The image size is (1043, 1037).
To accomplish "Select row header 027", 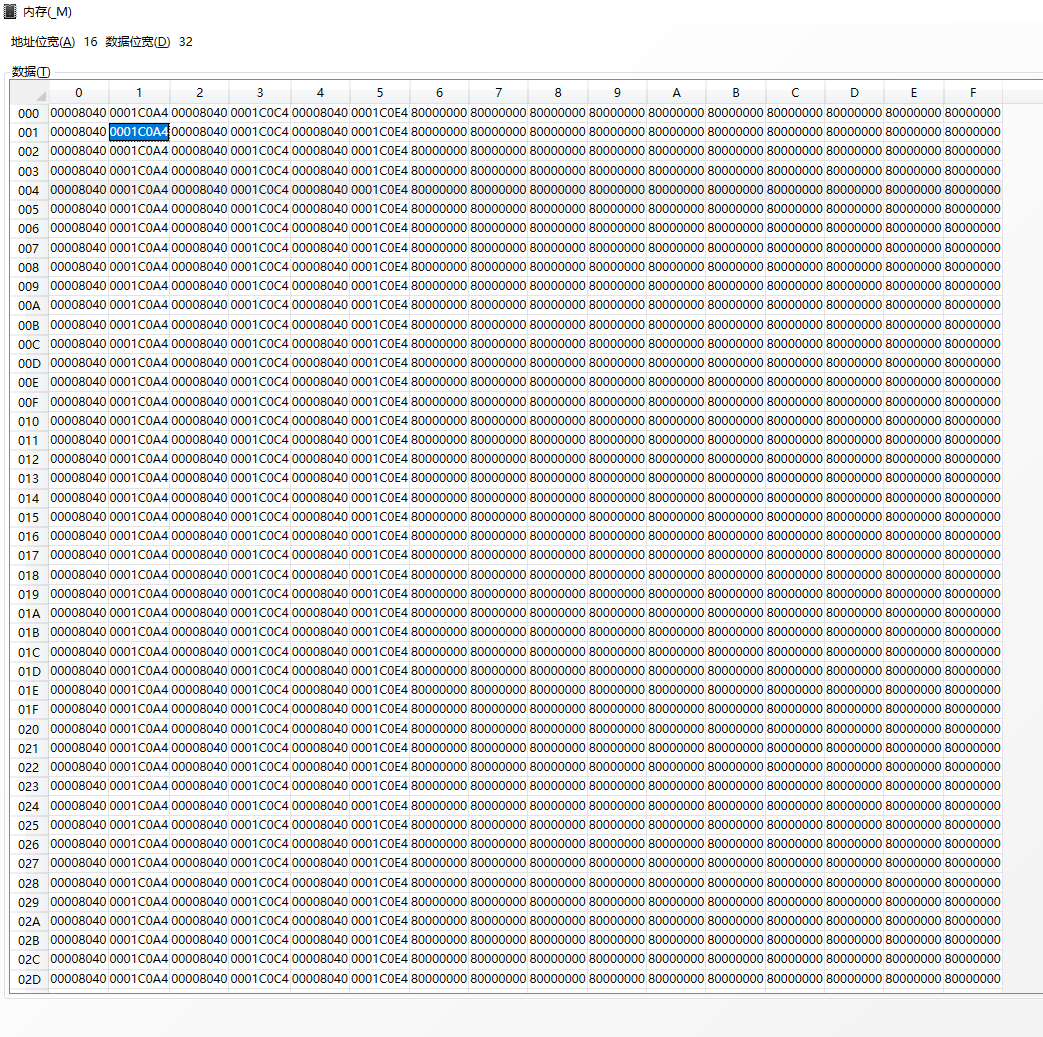I will [29, 863].
